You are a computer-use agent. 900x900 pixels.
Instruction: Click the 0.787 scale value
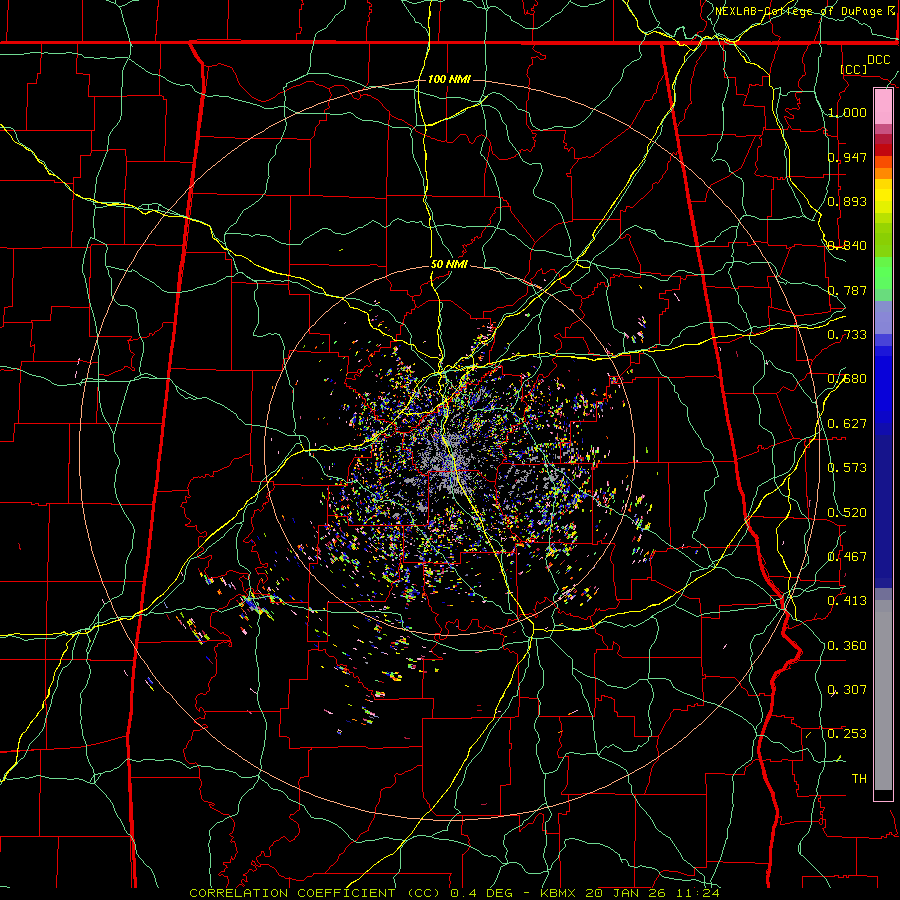(x=847, y=290)
